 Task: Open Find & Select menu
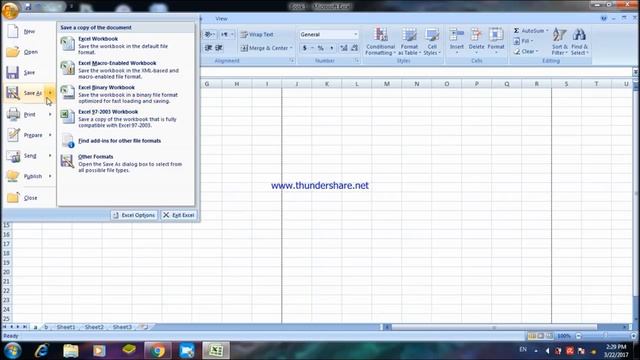[x=580, y=42]
